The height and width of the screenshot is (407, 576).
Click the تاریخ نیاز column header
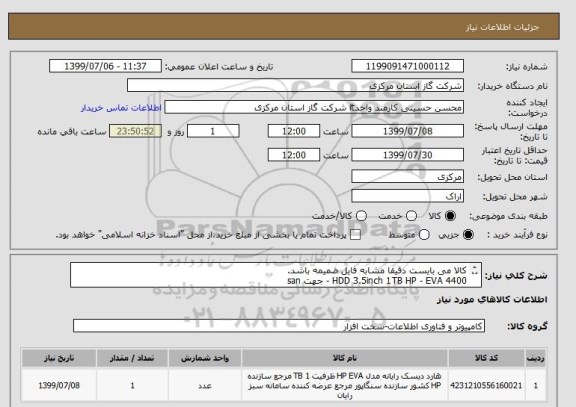(x=59, y=358)
